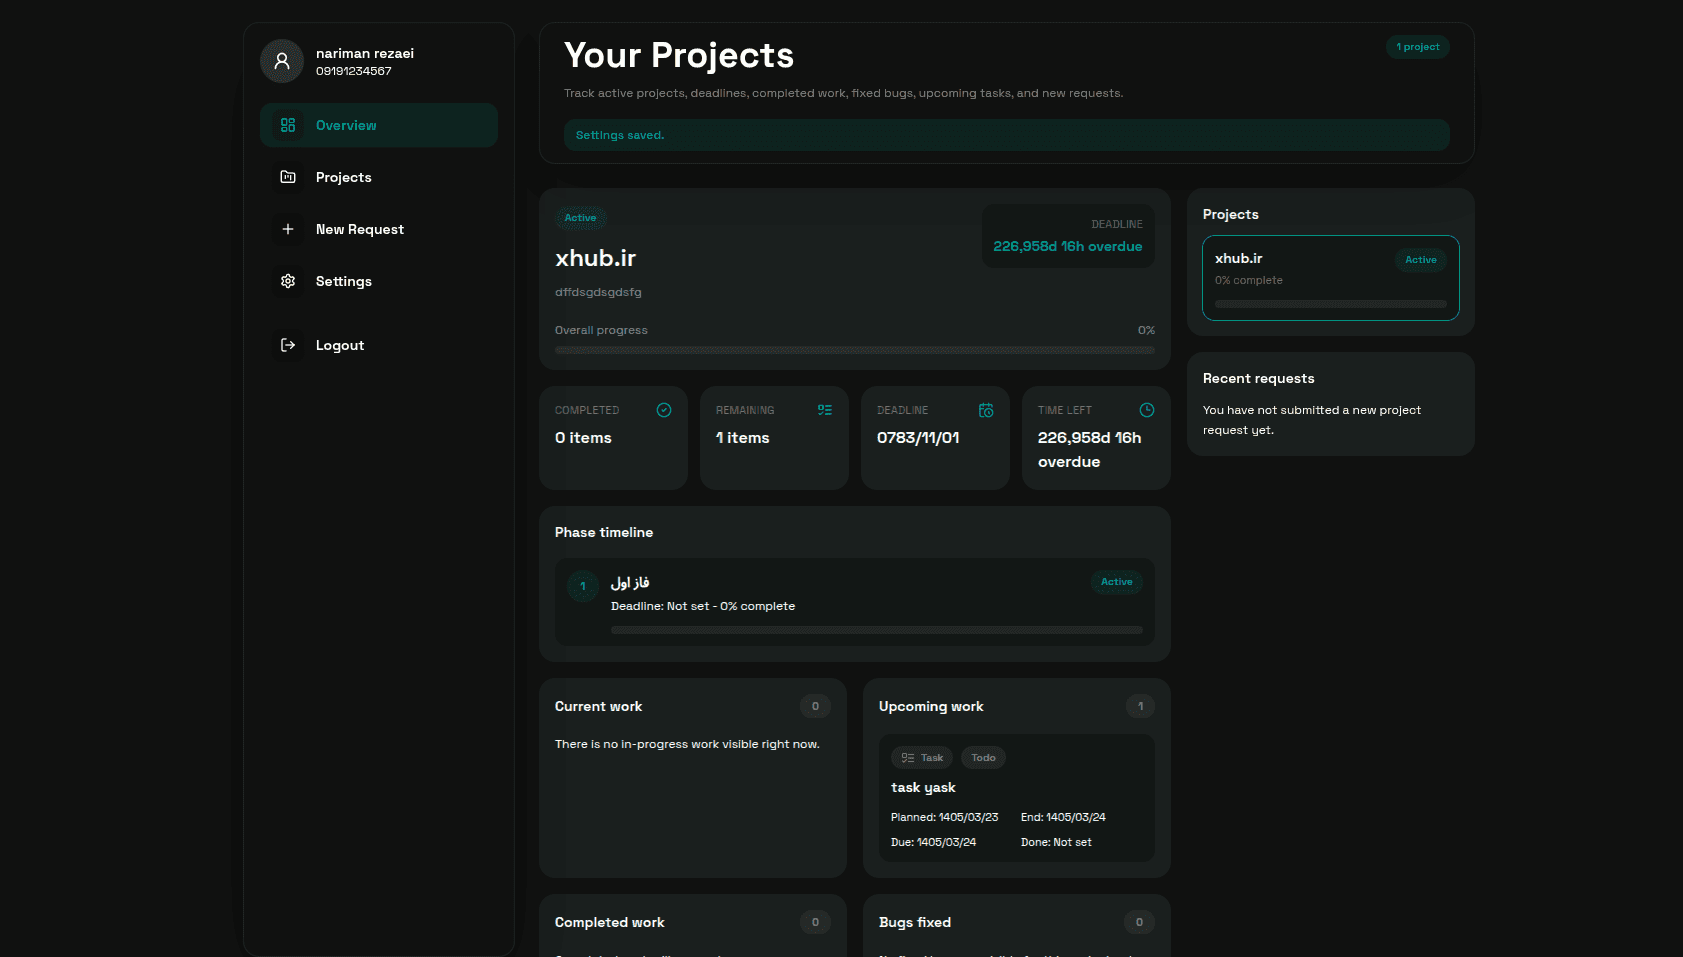Screen dimensions: 1683x957
Task: Click the Settings gear icon
Action: pyautogui.click(x=288, y=281)
